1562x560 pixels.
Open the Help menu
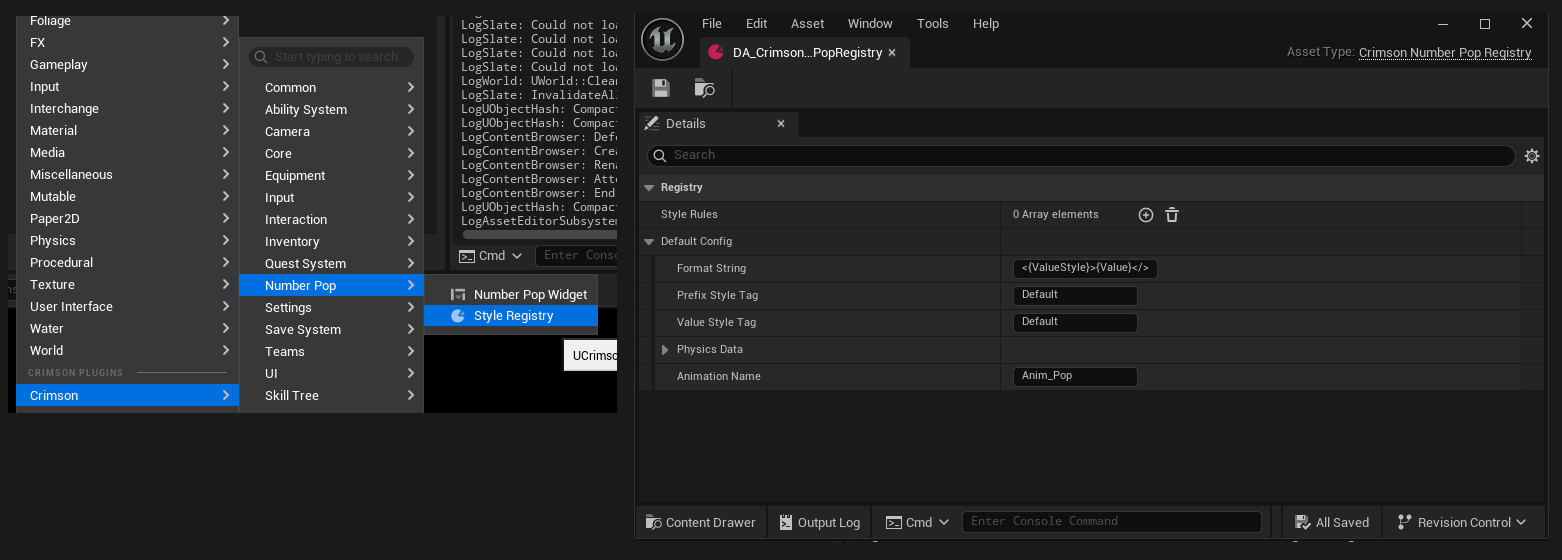986,24
